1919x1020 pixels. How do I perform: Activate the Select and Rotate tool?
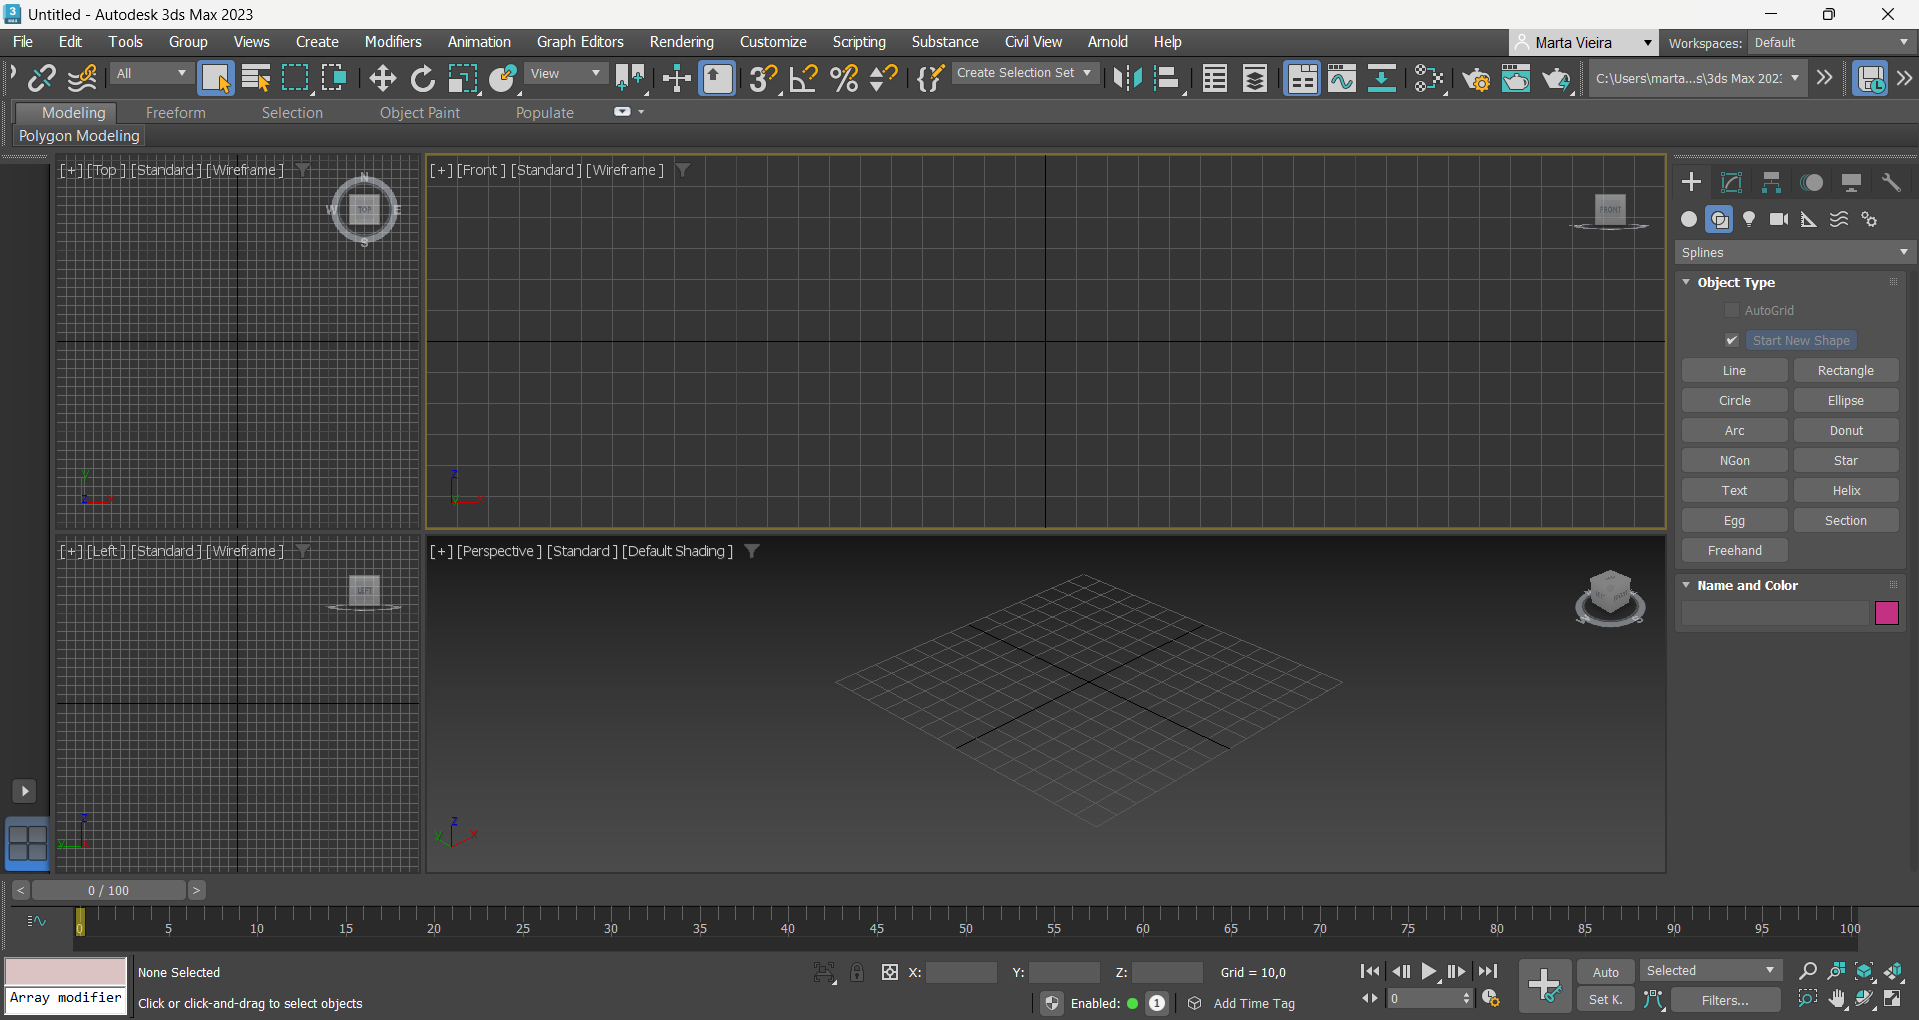(423, 78)
